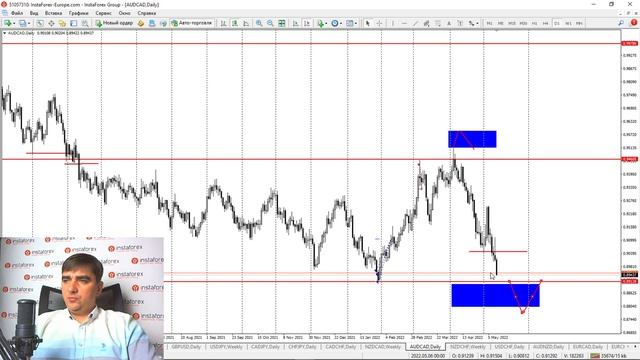Switch to candlestick chart icon
Viewport: 640px width, 360px height.
pos(235,23)
